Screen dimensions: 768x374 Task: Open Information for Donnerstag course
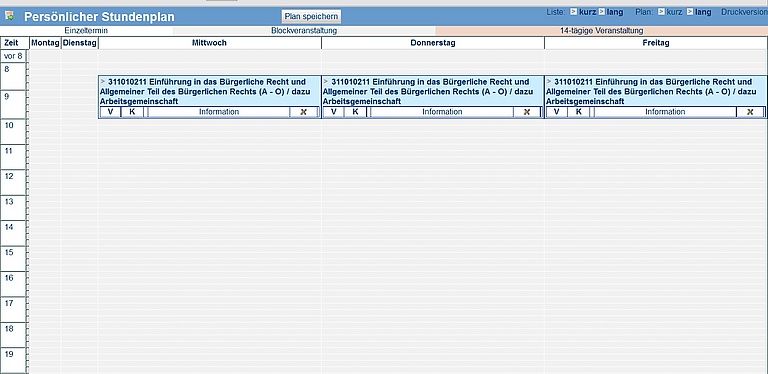(442, 112)
